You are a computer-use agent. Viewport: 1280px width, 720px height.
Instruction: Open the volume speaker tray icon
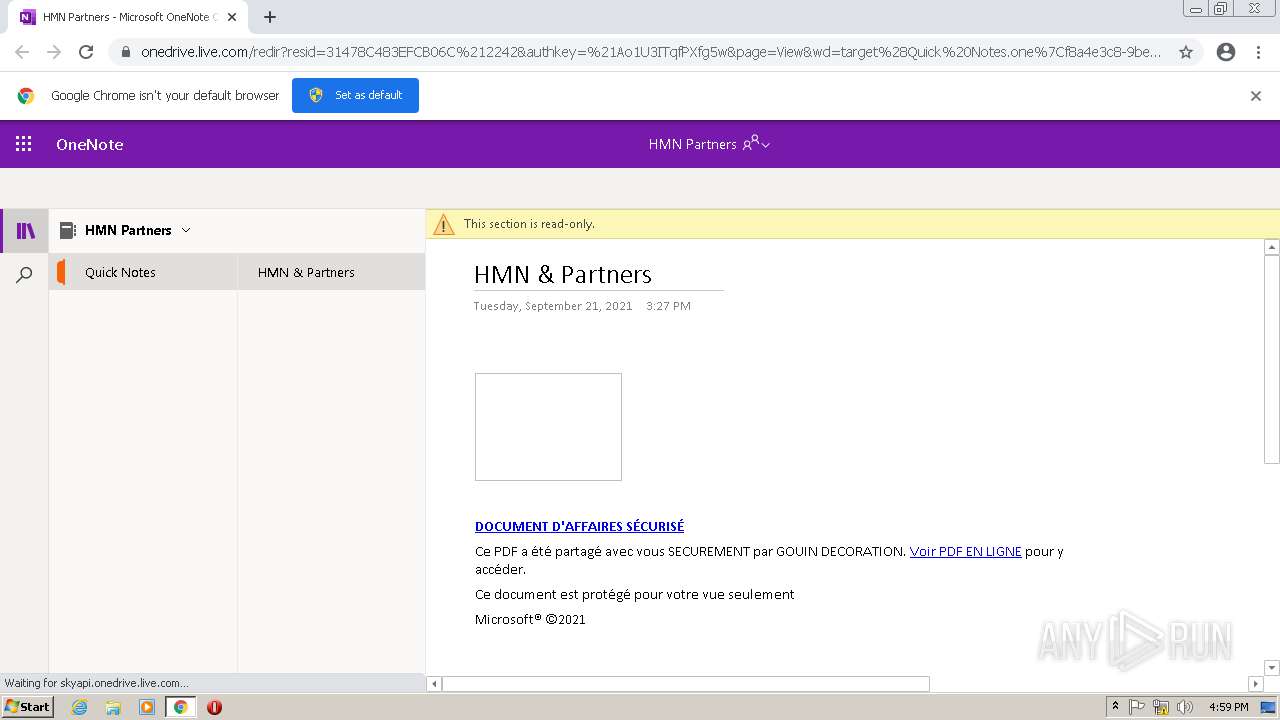click(1185, 707)
